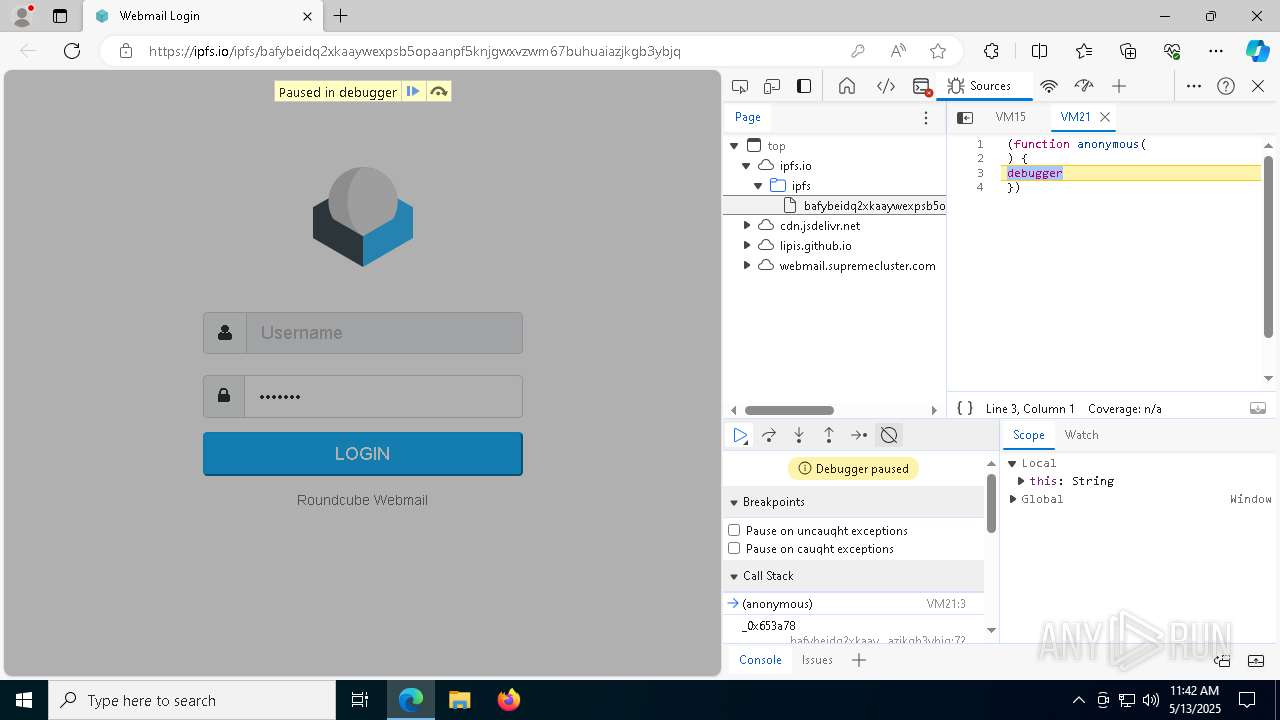Focus the password input field
Viewport: 1280px width, 720px height.
384,396
